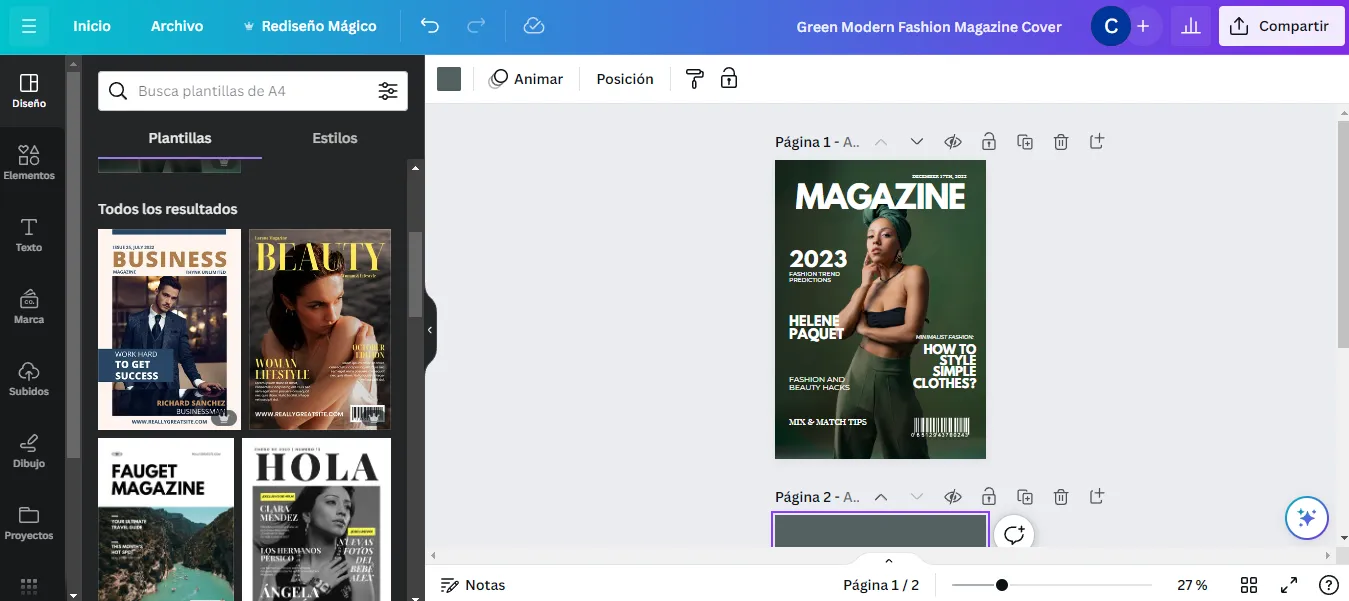1349x601 pixels.
Task: Click the Compartir button
Action: (x=1281, y=25)
